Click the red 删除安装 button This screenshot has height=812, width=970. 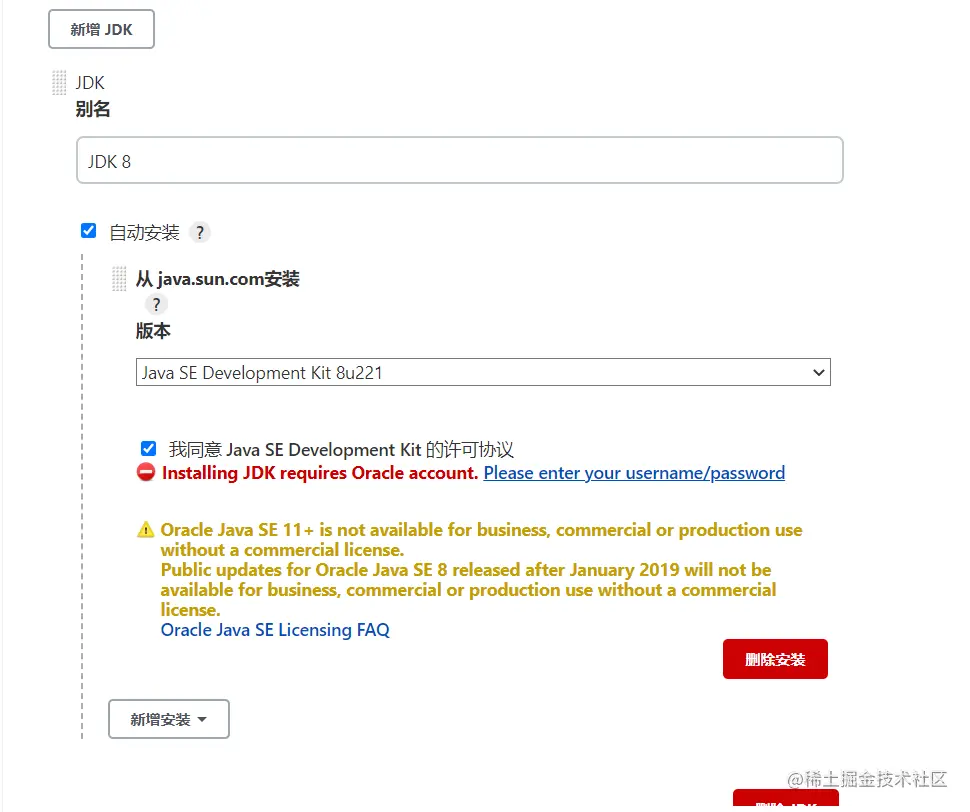pos(775,659)
